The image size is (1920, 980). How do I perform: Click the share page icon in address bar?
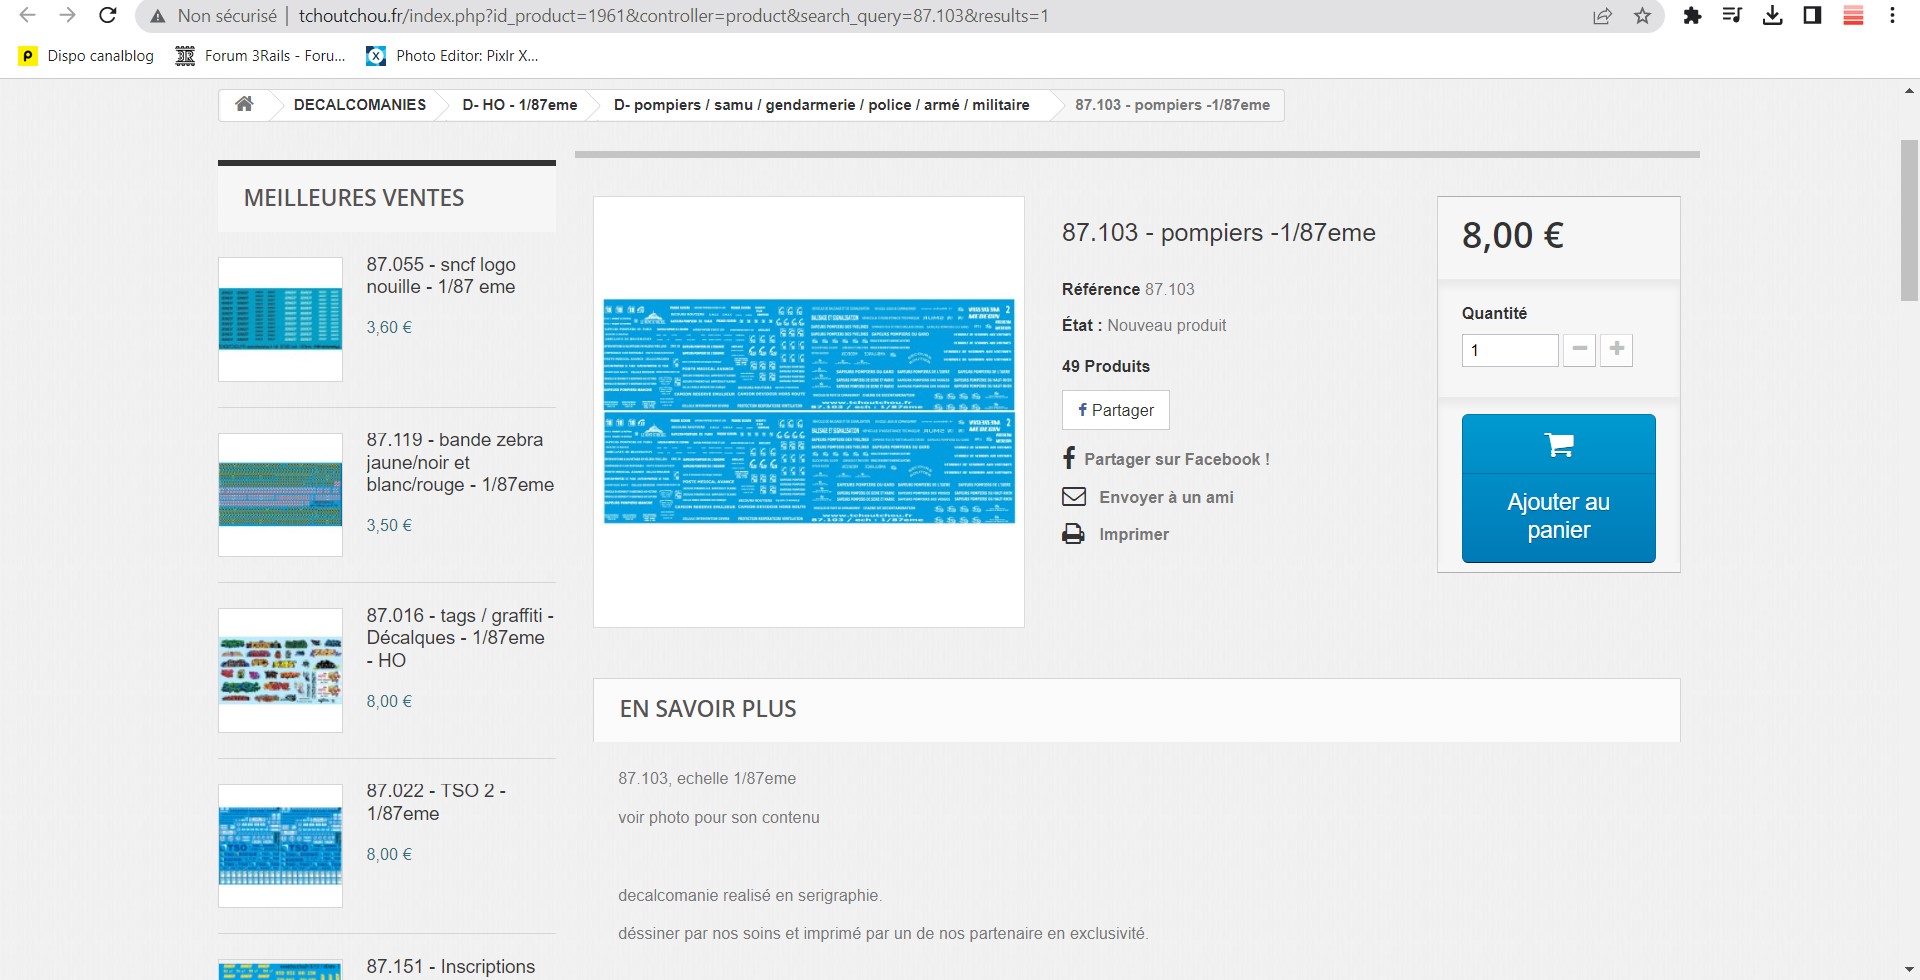pos(1602,16)
